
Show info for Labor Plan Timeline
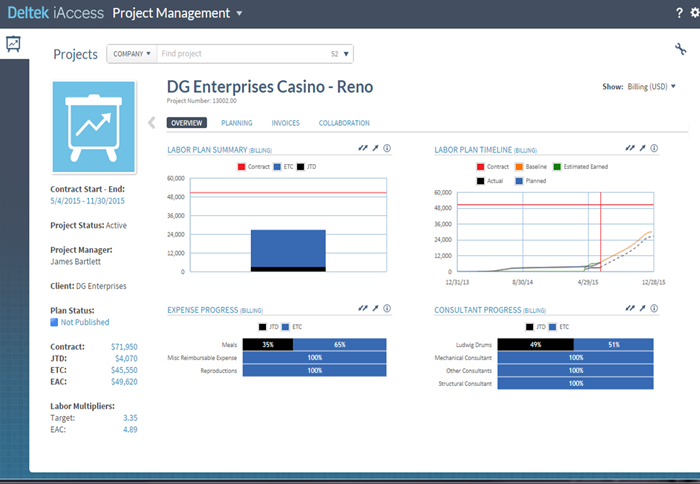[654, 148]
